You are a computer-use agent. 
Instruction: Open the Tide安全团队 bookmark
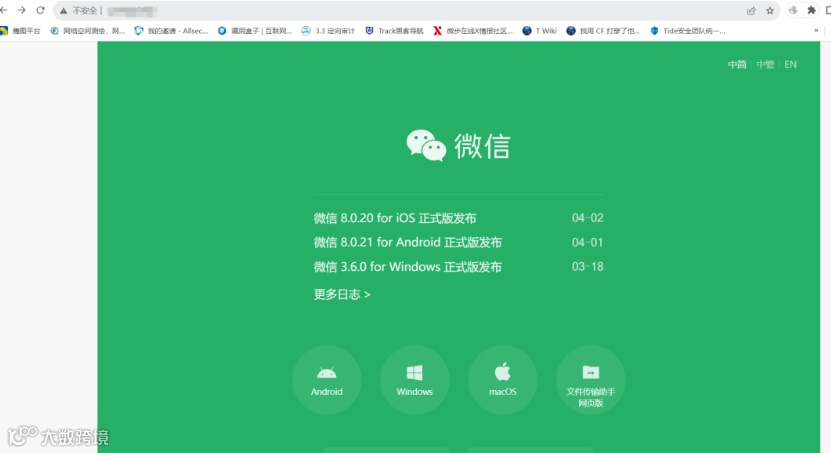coord(687,31)
